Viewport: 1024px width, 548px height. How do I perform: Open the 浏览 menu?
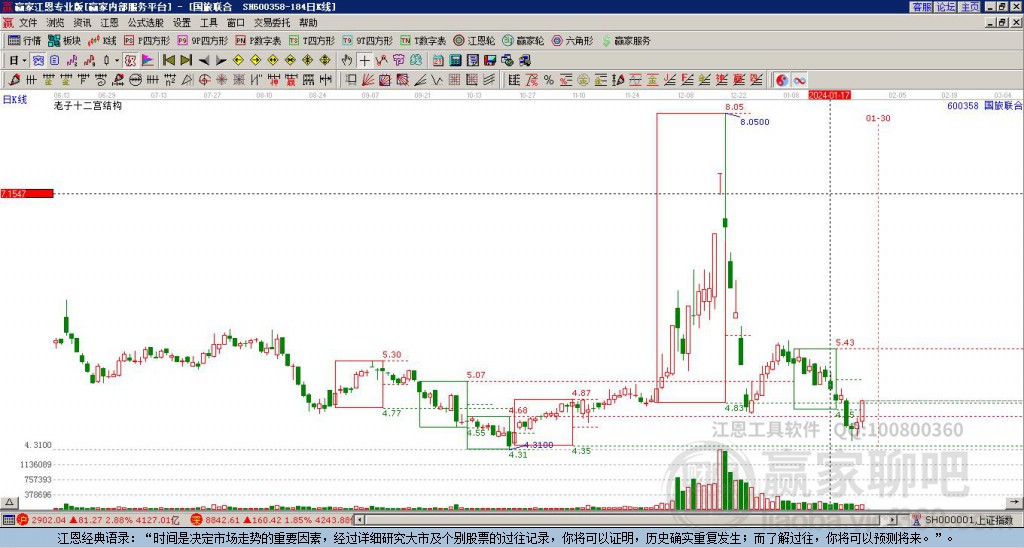click(56, 23)
